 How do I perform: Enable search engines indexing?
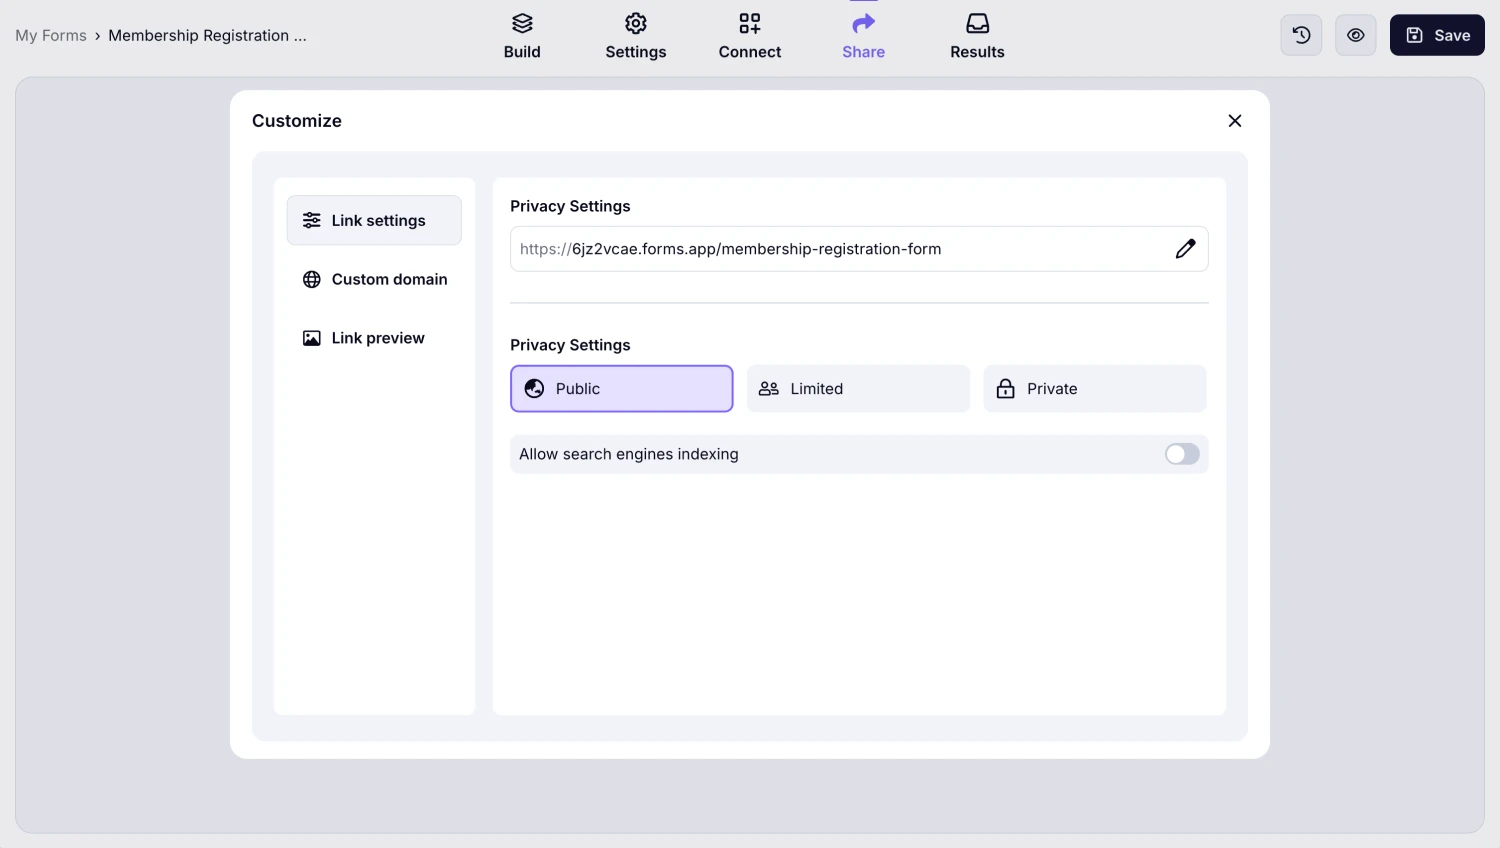[x=1181, y=454]
